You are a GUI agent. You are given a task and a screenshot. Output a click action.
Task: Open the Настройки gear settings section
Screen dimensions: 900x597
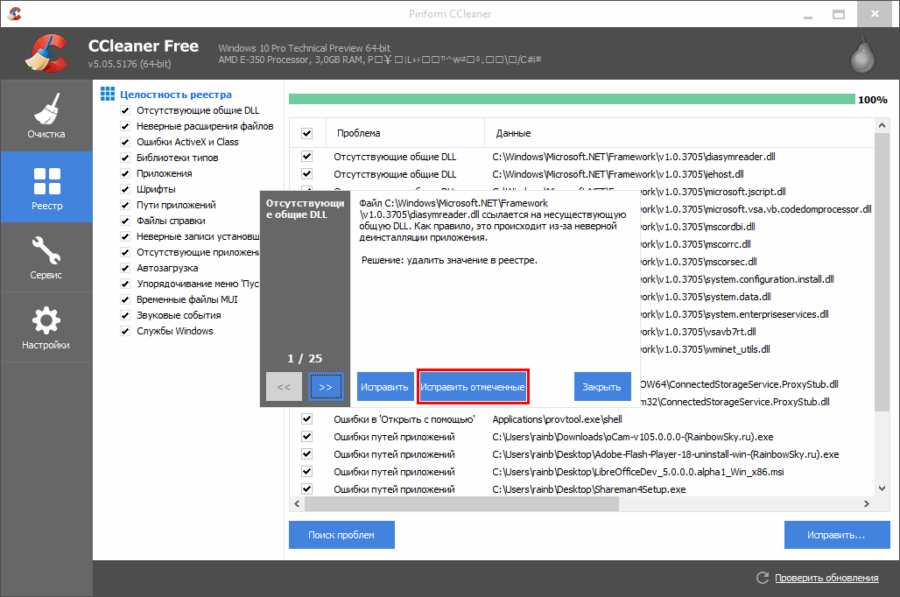(46, 328)
